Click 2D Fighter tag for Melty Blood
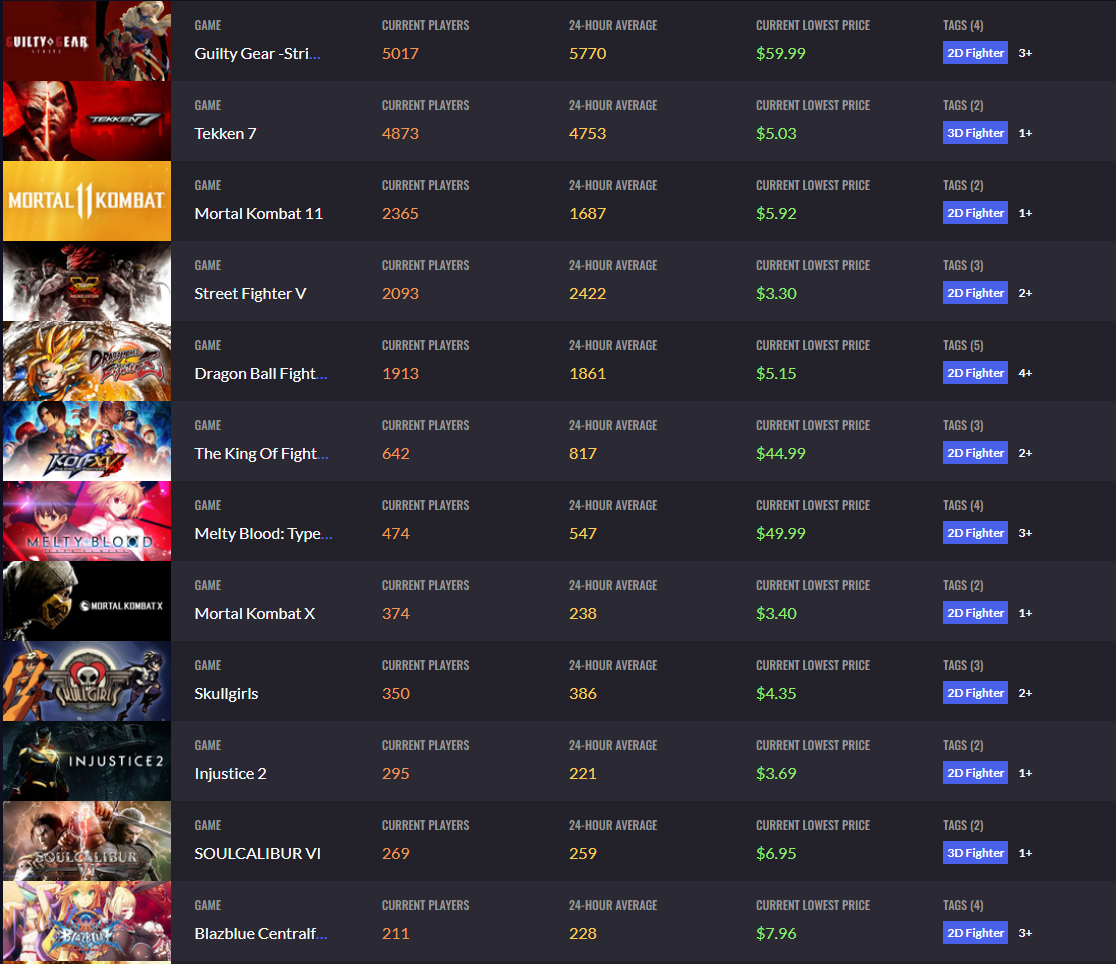 975,533
